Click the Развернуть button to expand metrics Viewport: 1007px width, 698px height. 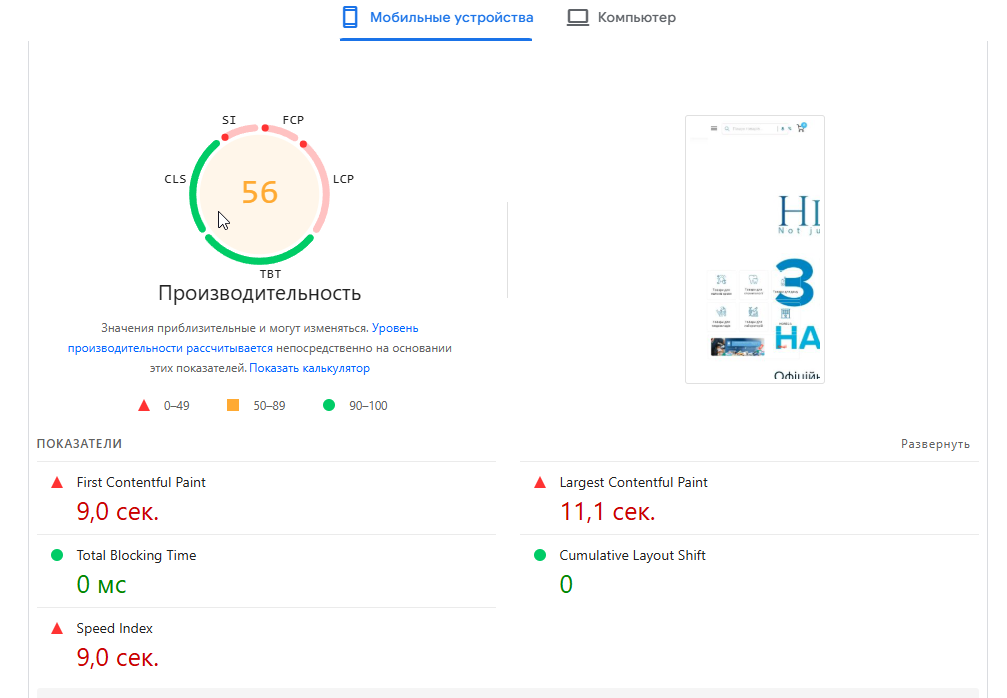click(x=935, y=444)
